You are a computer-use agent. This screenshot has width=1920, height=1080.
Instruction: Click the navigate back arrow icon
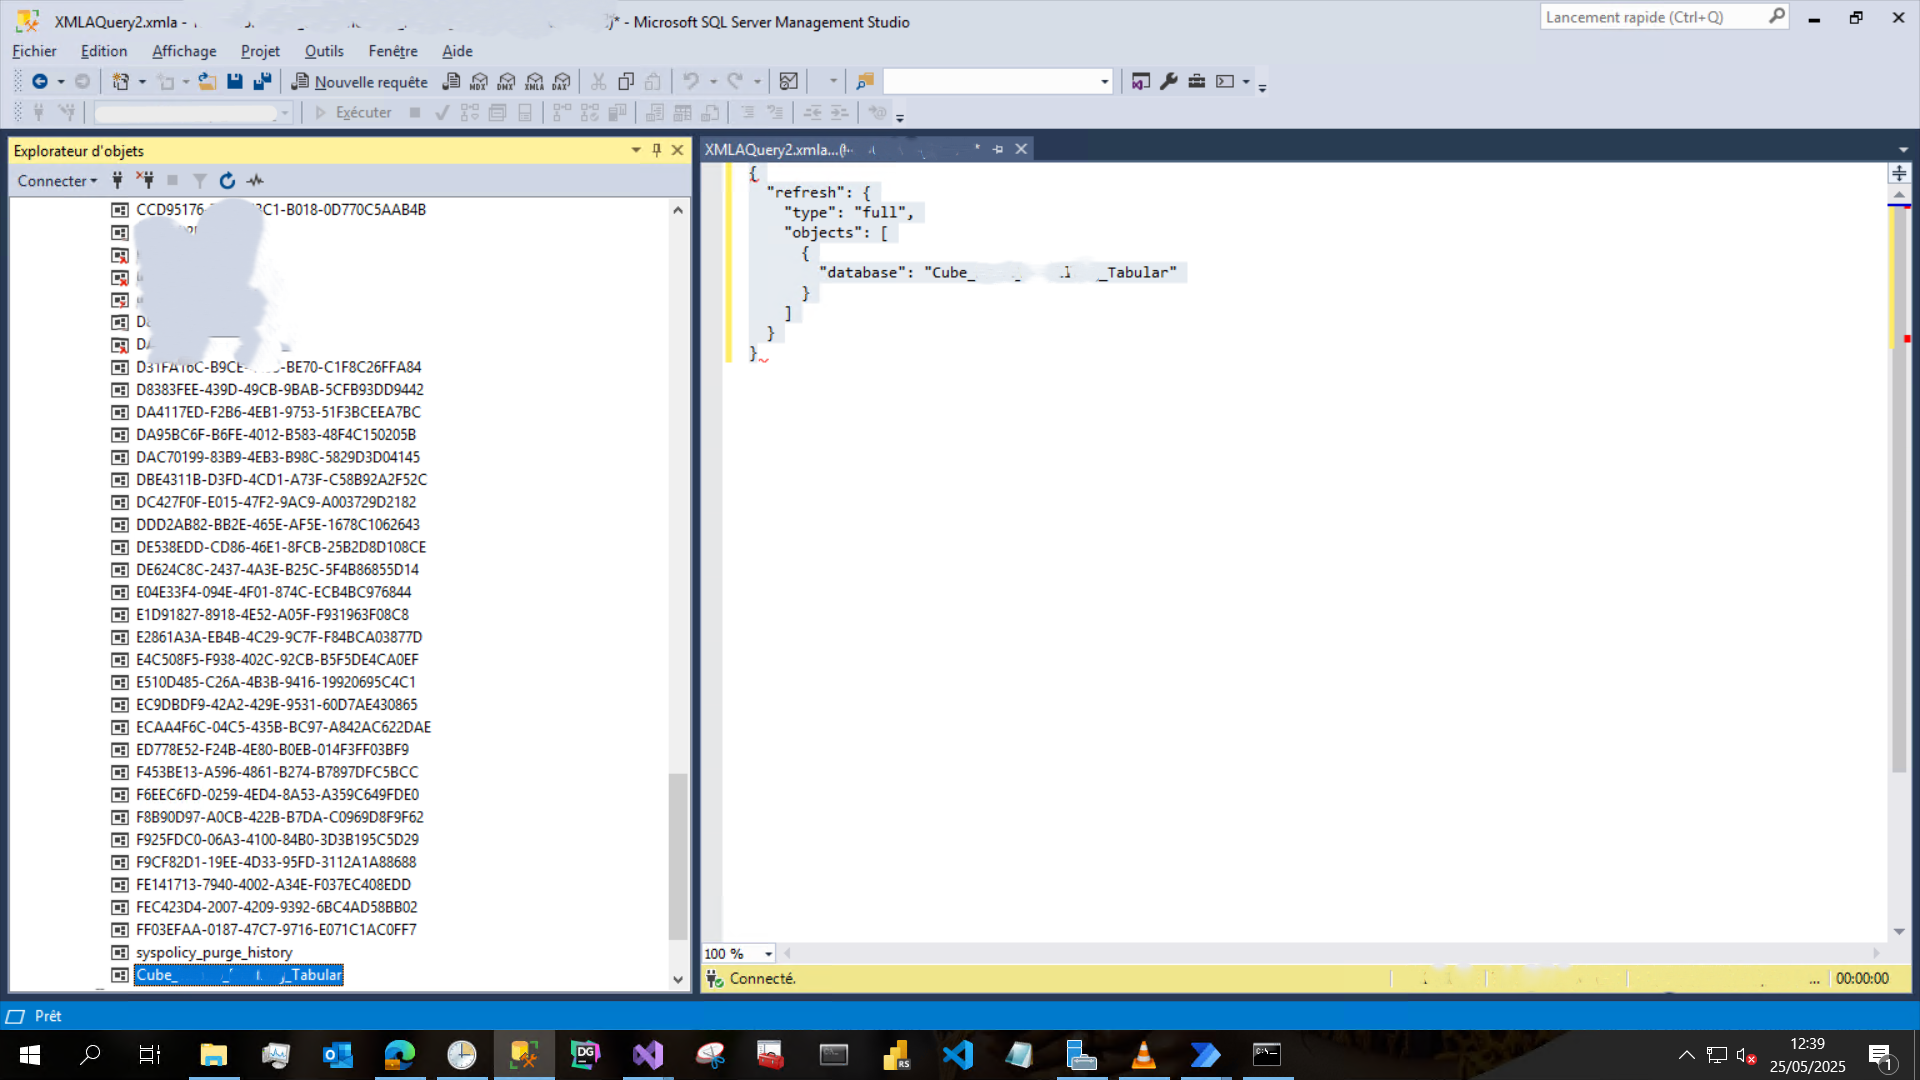[40, 82]
